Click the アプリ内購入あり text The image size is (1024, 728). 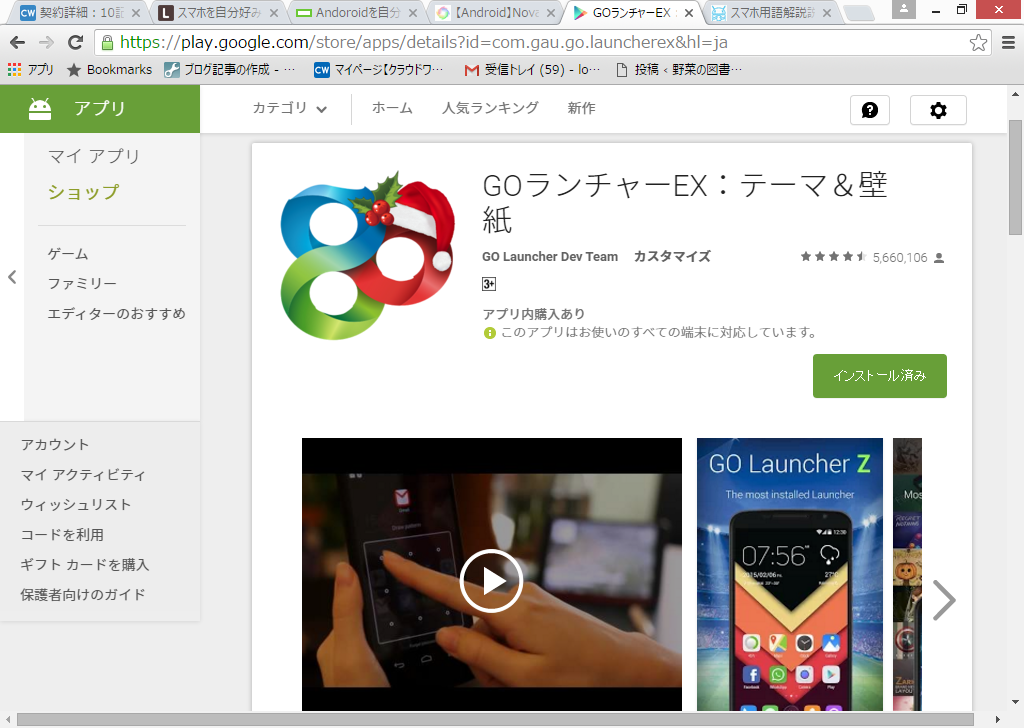(x=534, y=314)
